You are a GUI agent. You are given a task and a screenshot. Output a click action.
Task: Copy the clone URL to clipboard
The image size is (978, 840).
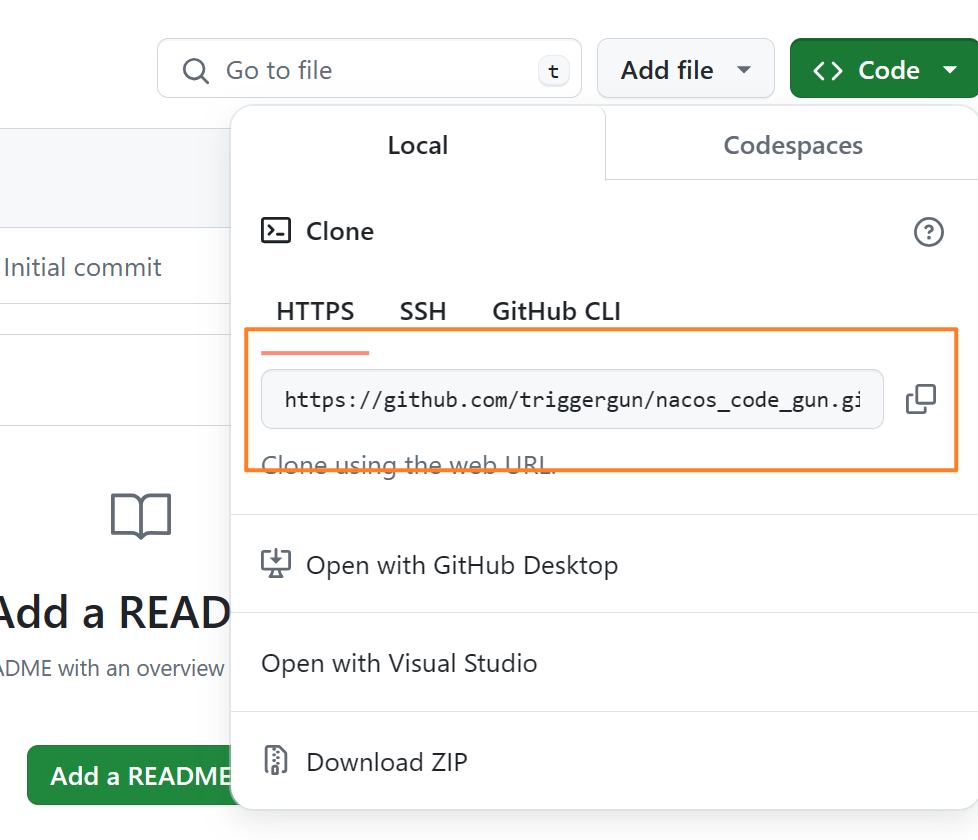[x=920, y=399]
